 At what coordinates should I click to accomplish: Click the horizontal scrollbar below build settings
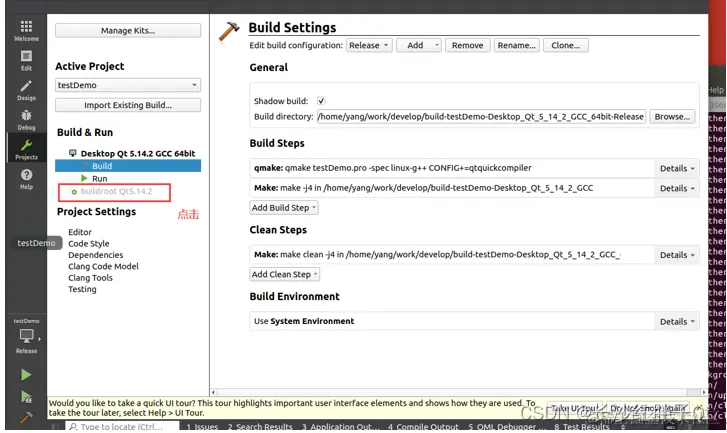tap(459, 392)
